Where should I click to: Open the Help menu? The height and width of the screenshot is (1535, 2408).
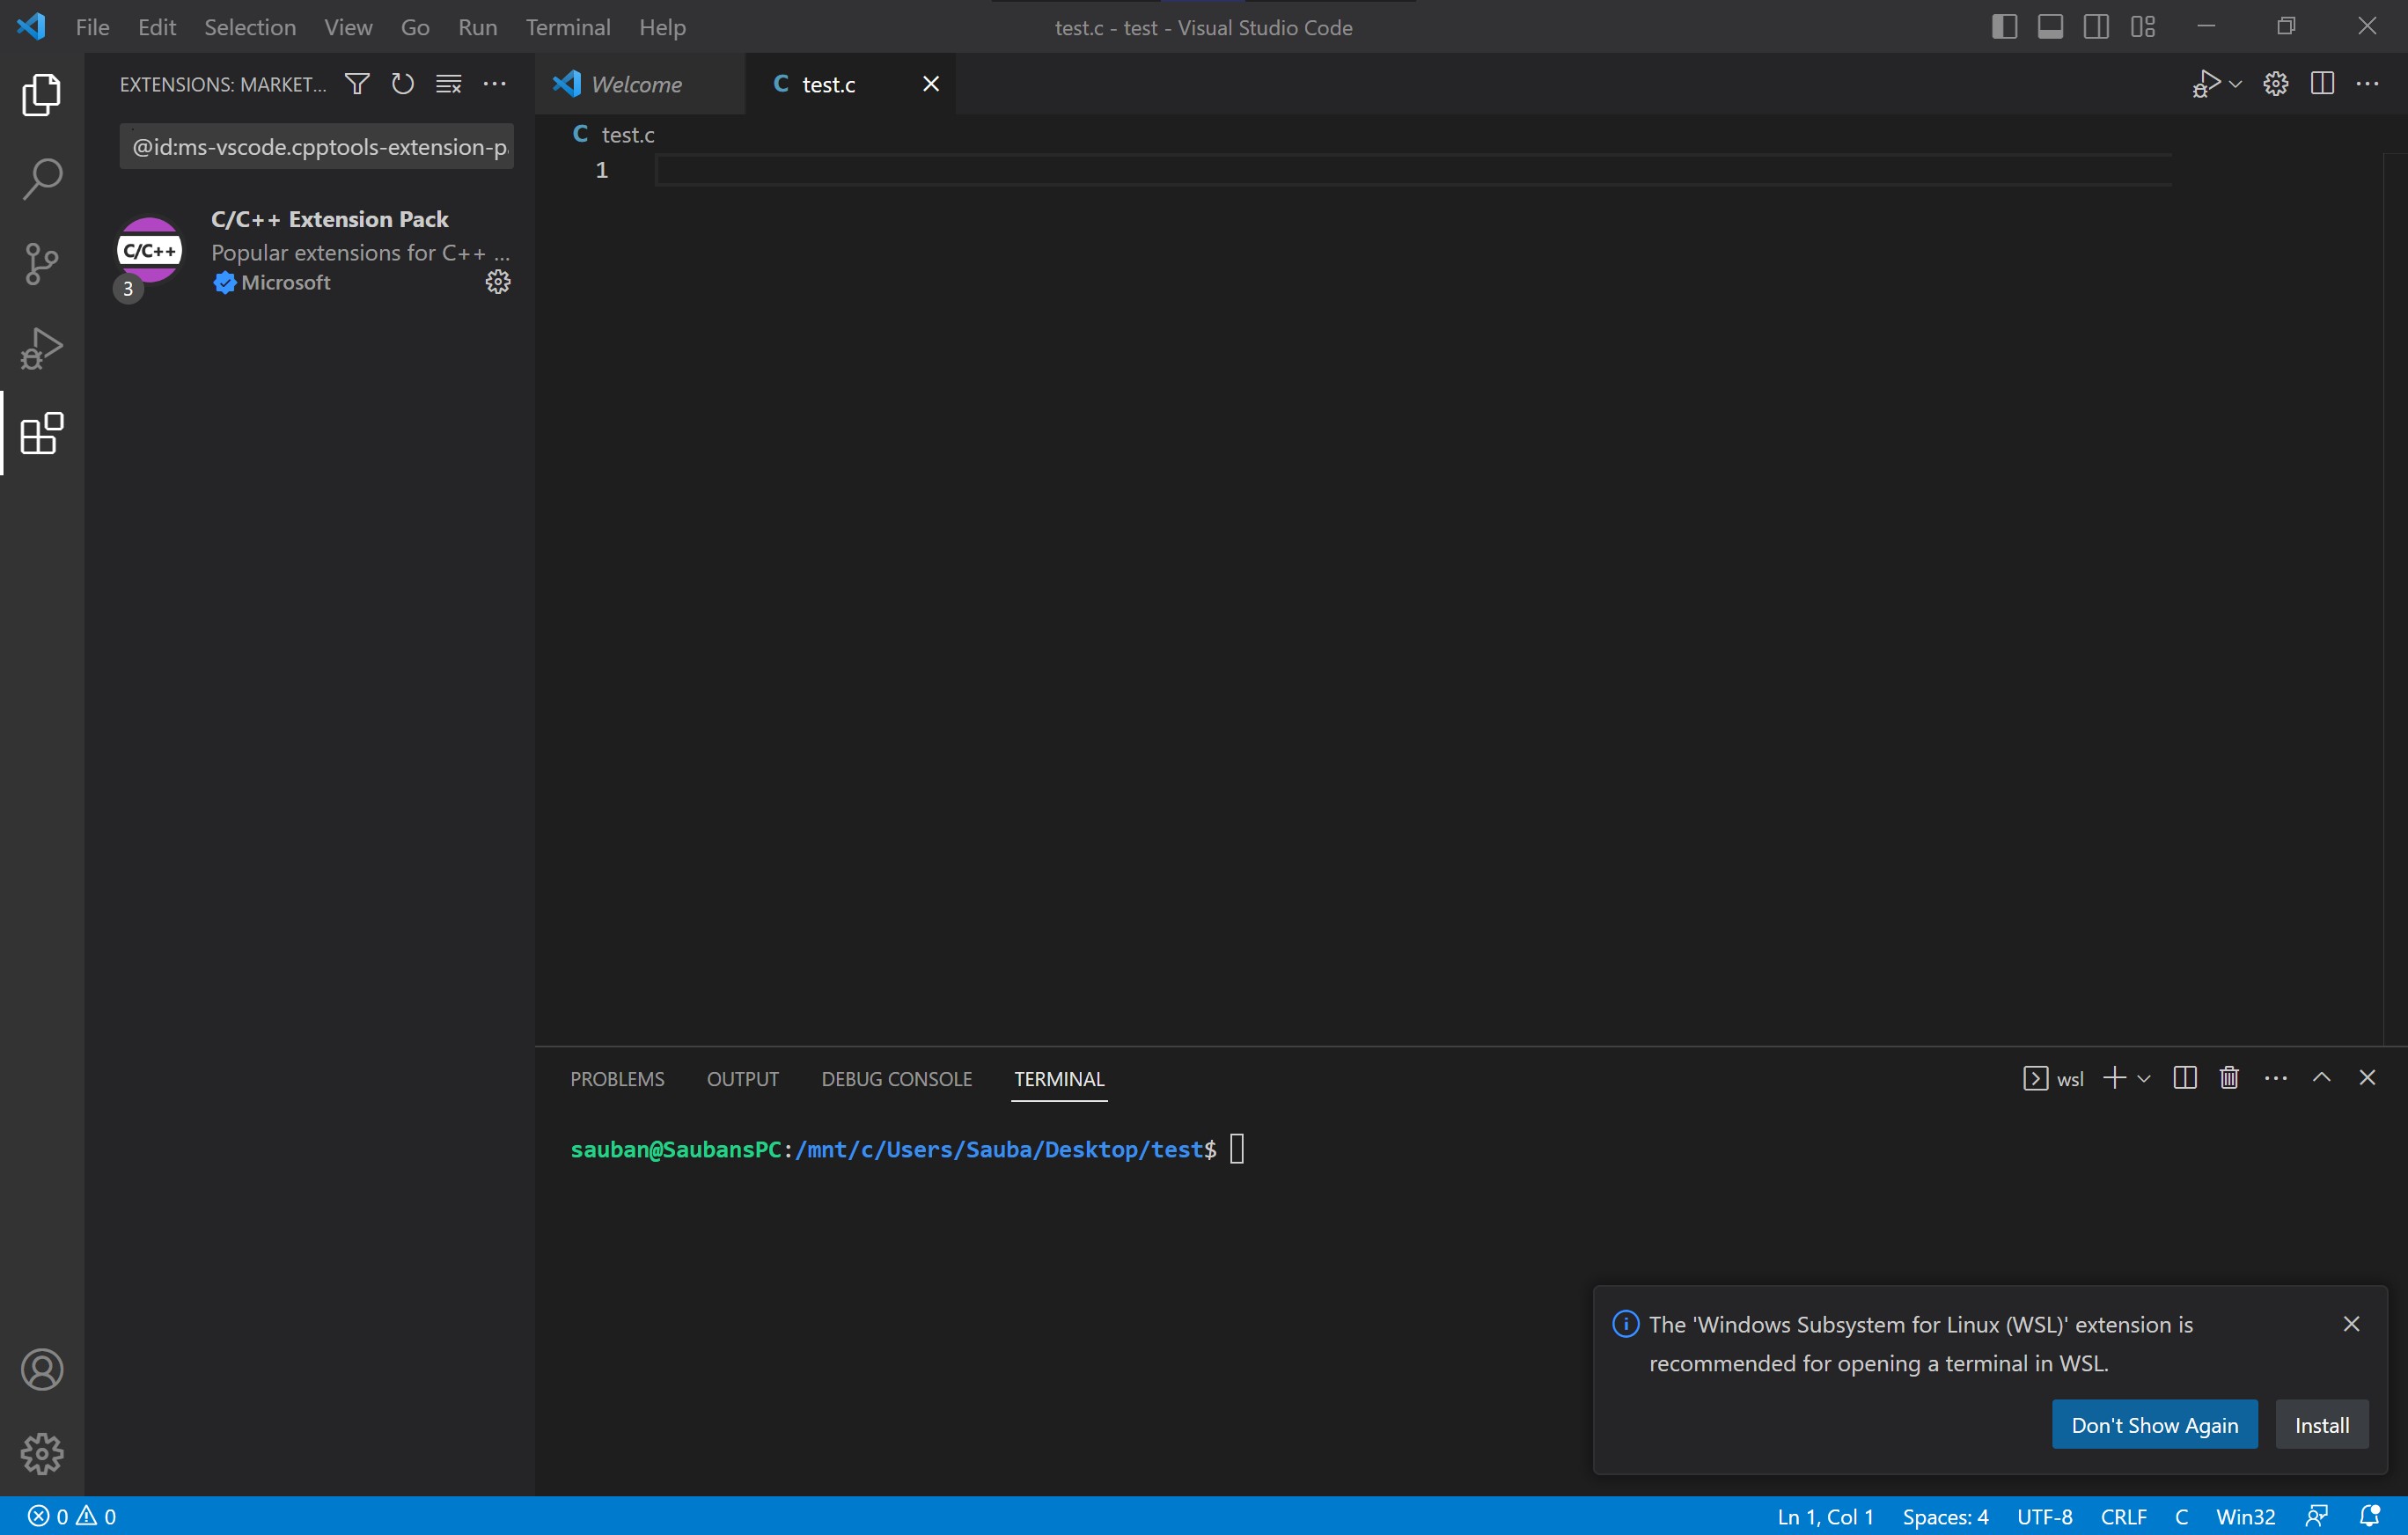(x=662, y=27)
